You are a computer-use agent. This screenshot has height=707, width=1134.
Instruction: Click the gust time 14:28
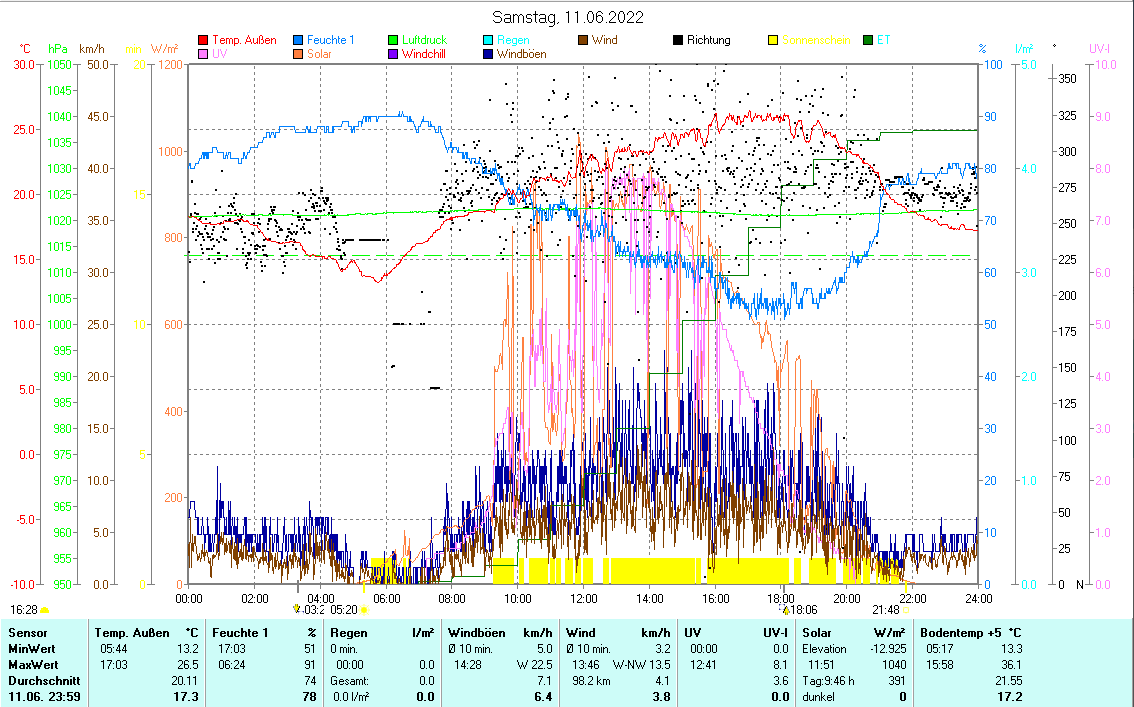[x=467, y=665]
